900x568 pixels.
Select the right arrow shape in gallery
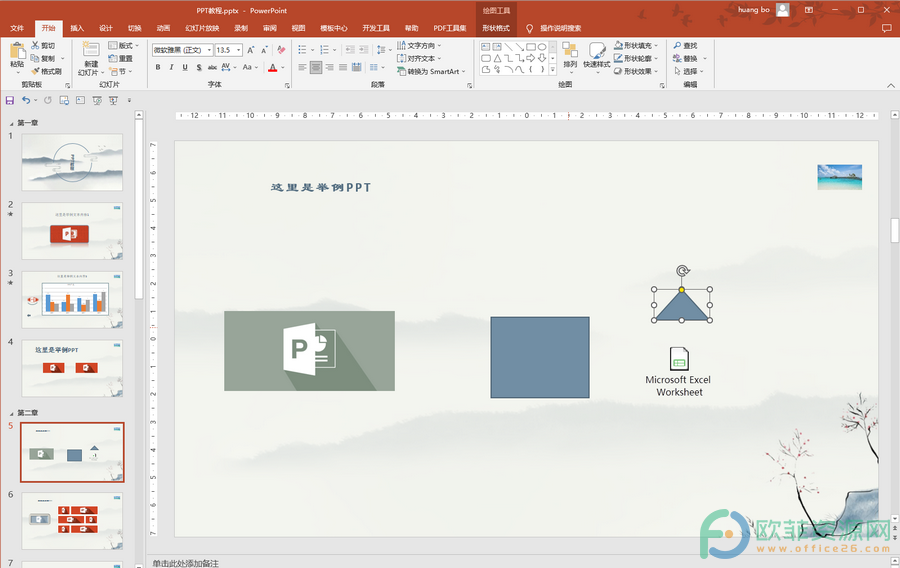530,58
